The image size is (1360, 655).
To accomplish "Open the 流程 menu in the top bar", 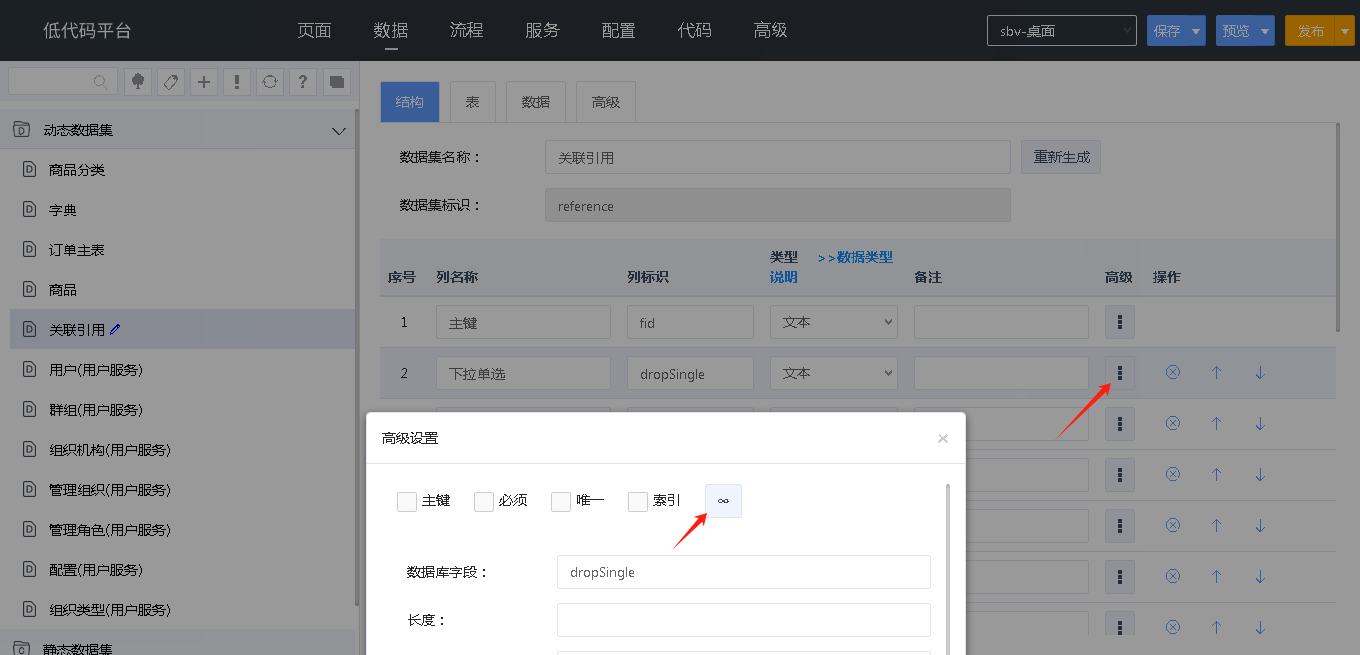I will click(x=466, y=31).
